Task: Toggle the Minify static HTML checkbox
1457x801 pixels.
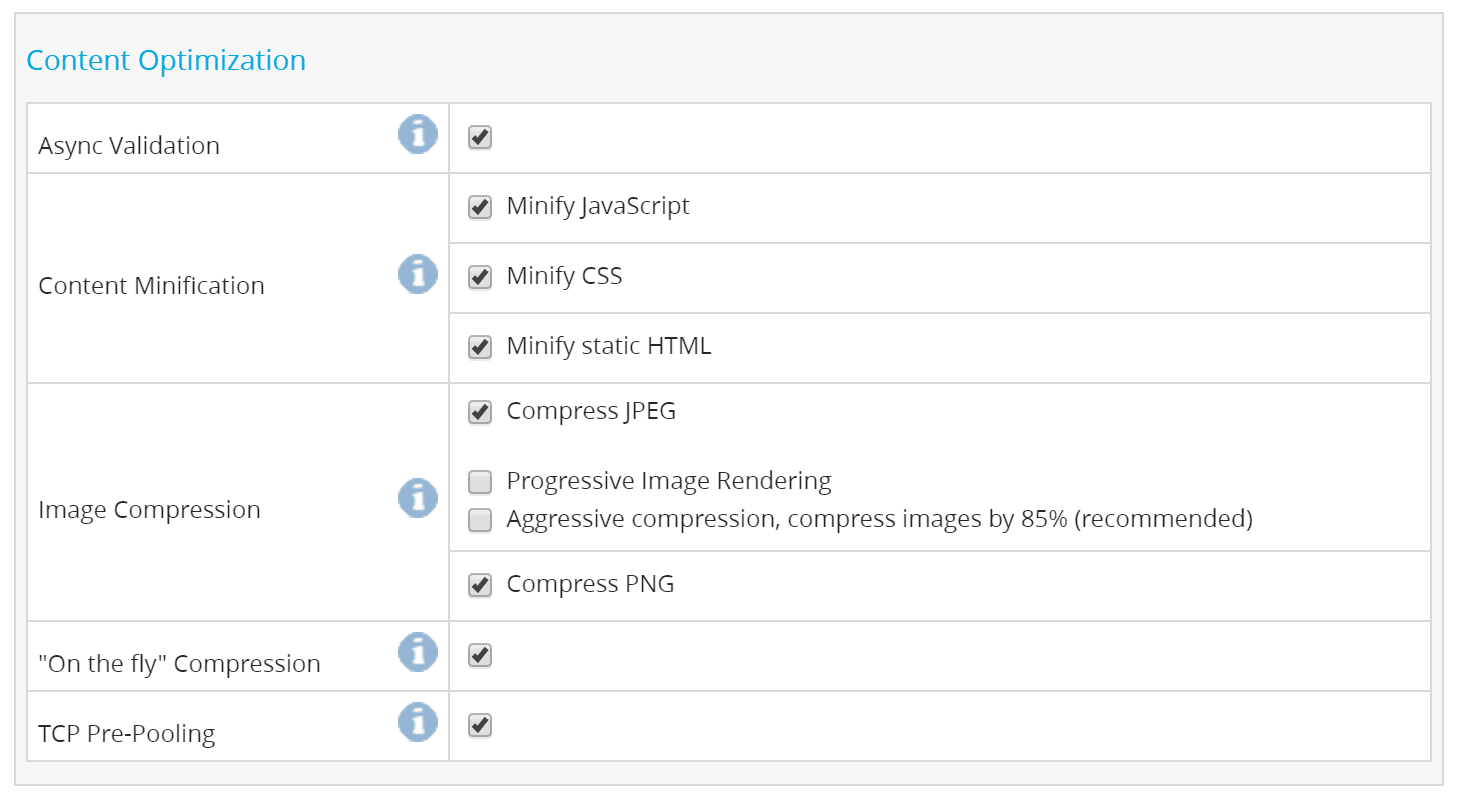Action: [480, 347]
